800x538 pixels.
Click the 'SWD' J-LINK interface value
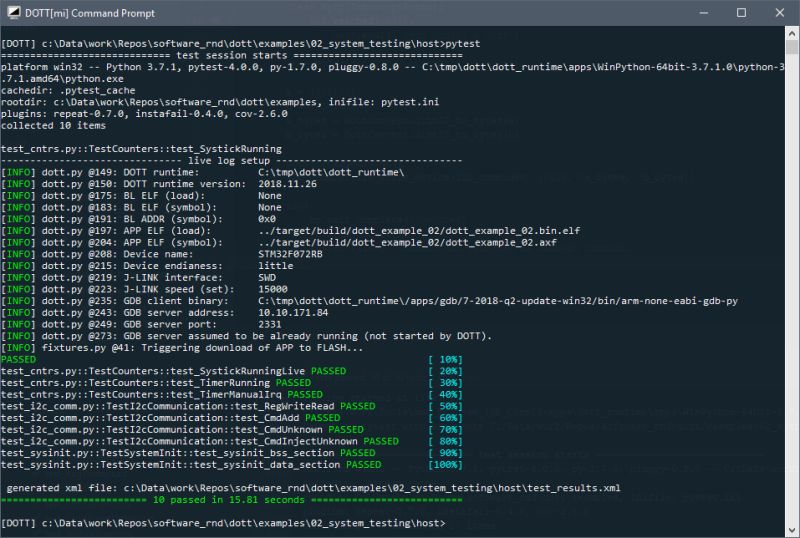(267, 278)
